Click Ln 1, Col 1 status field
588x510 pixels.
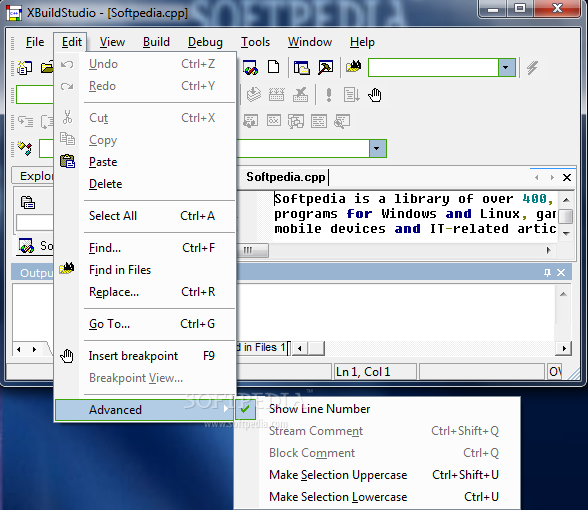pos(375,372)
